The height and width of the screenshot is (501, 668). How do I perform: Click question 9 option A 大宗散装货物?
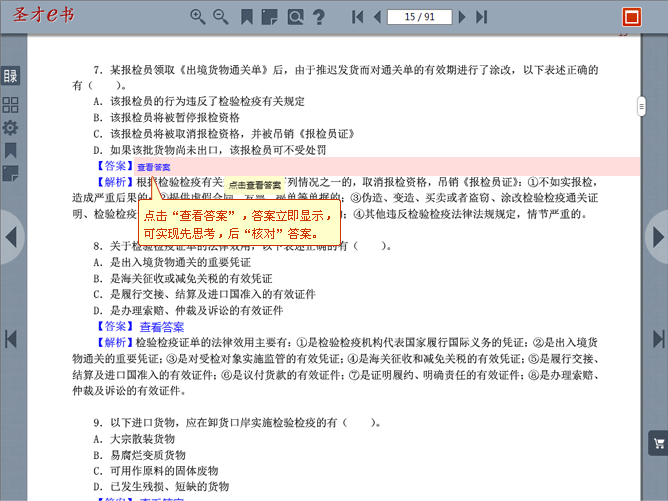pos(134,439)
